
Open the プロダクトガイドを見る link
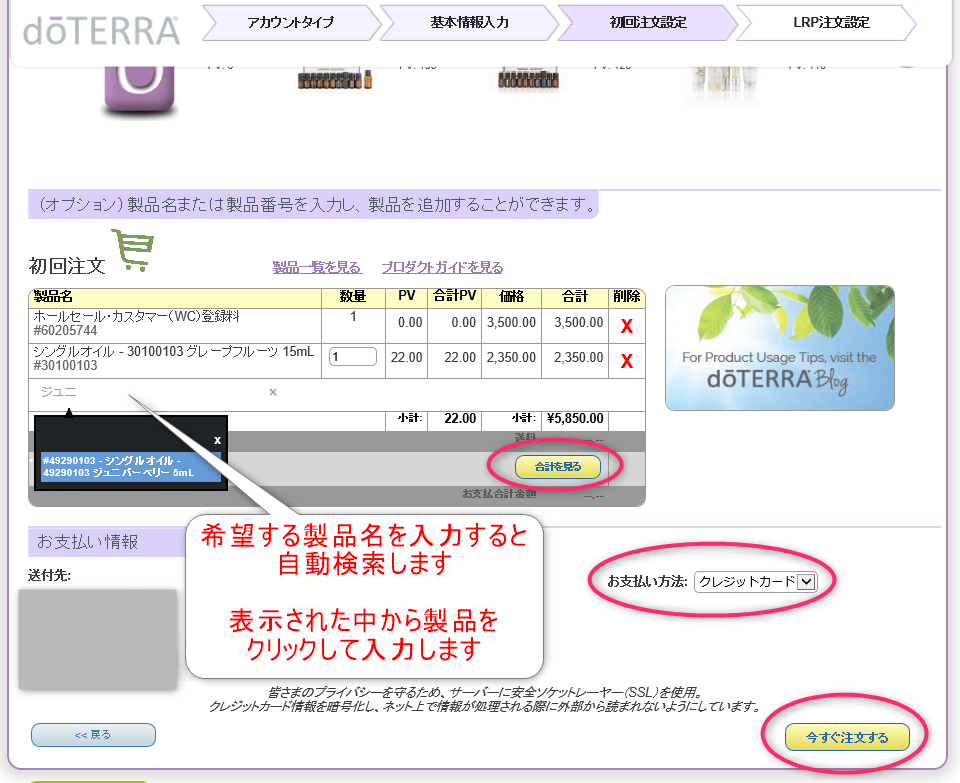[443, 267]
